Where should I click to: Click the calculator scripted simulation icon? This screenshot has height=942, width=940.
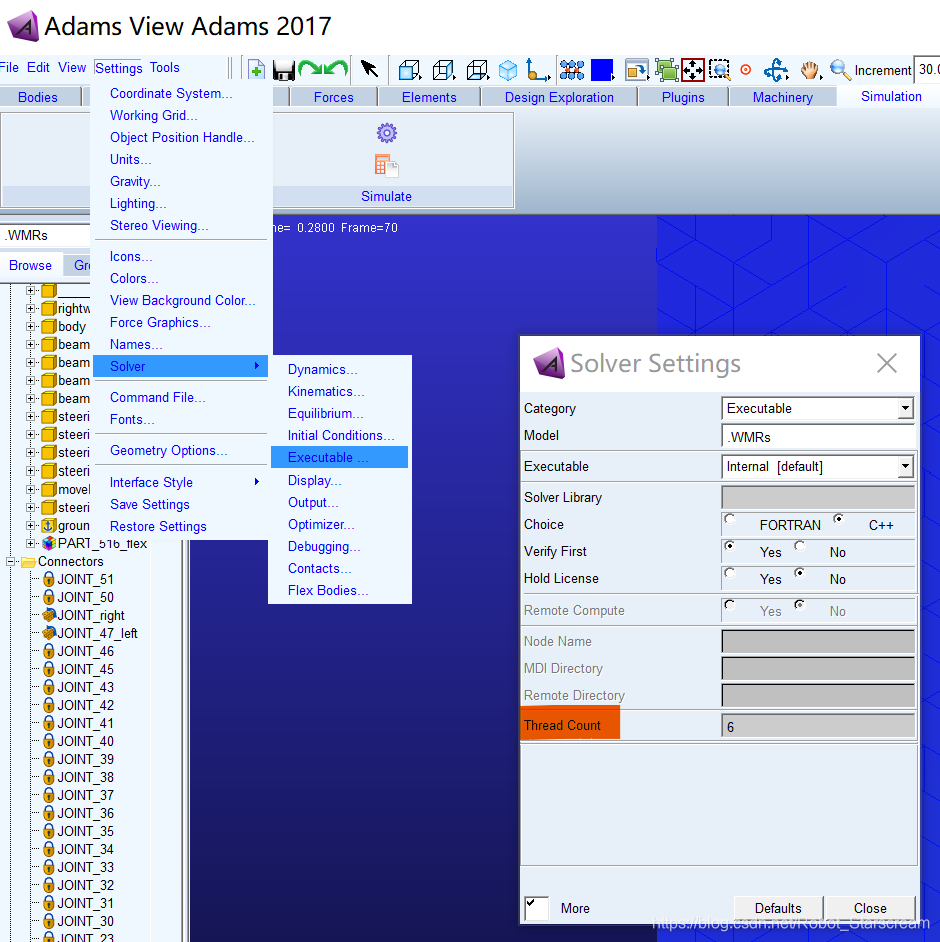[386, 166]
